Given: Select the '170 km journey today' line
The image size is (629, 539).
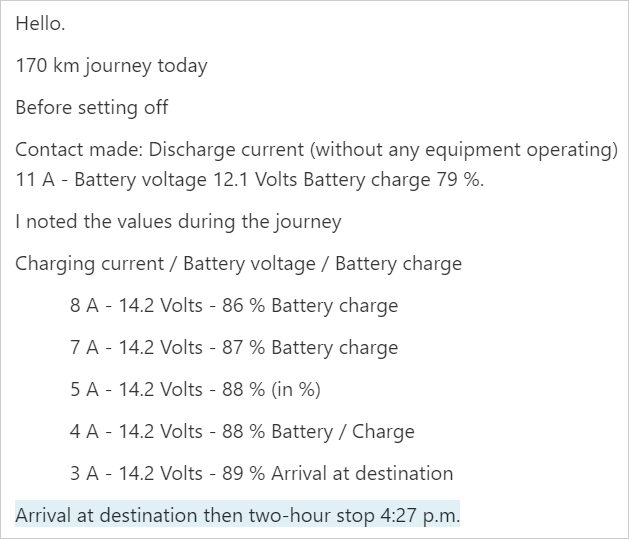Looking at the screenshot, I should 111,66.
